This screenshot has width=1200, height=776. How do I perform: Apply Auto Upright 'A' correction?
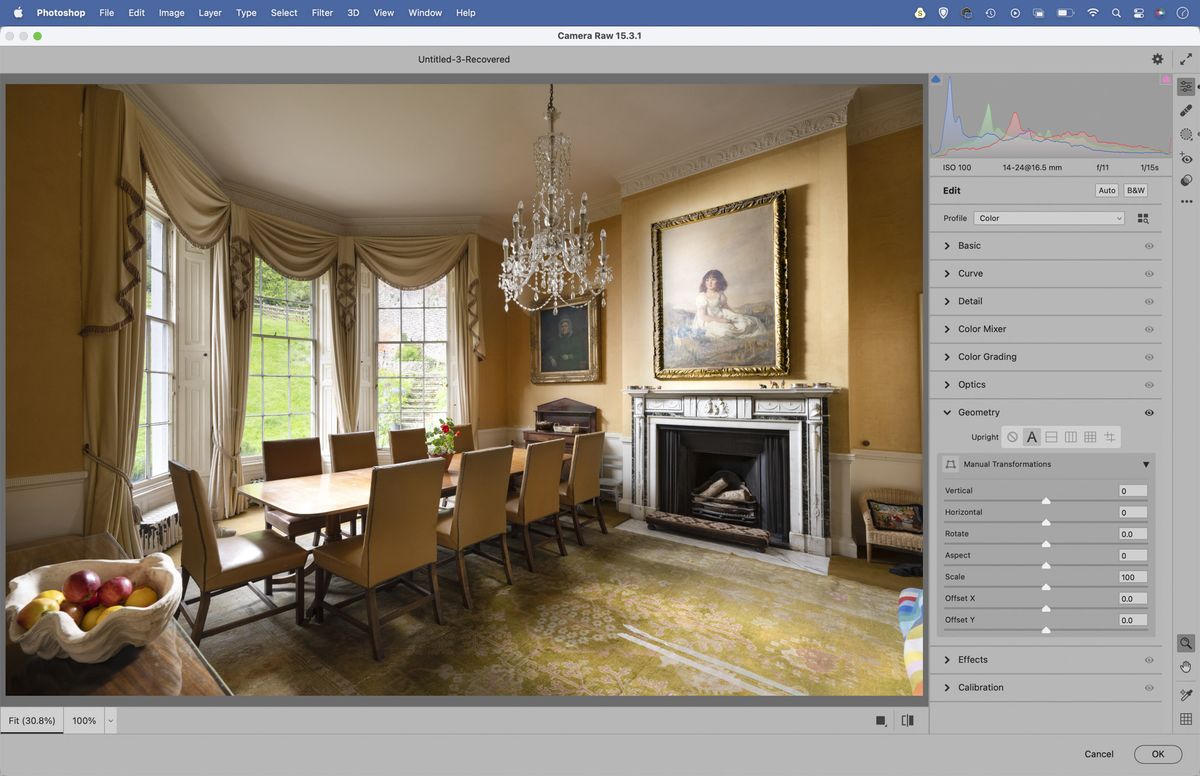pos(1031,437)
